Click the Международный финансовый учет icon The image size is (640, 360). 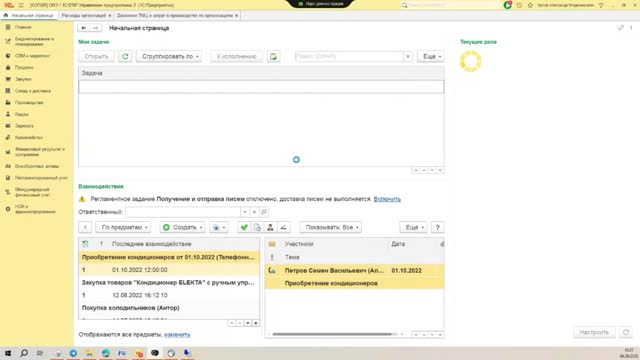[x=8, y=192]
